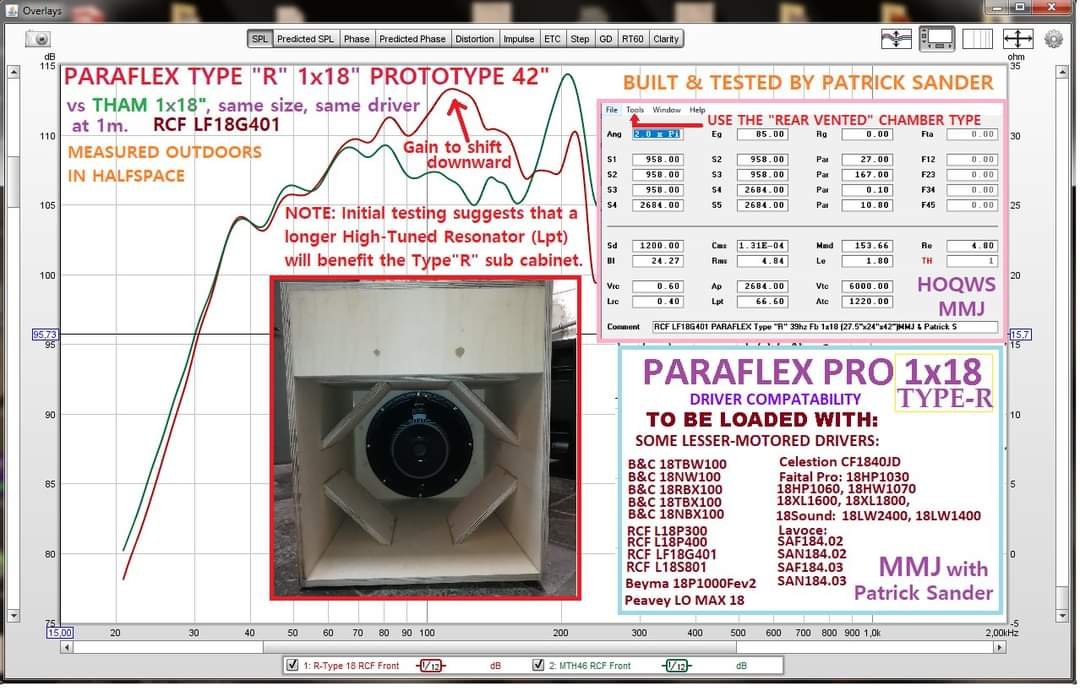Image resolution: width=1080 pixels, height=691 pixels.
Task: Open the Help menu in the Hornresp window
Action: pos(698,110)
